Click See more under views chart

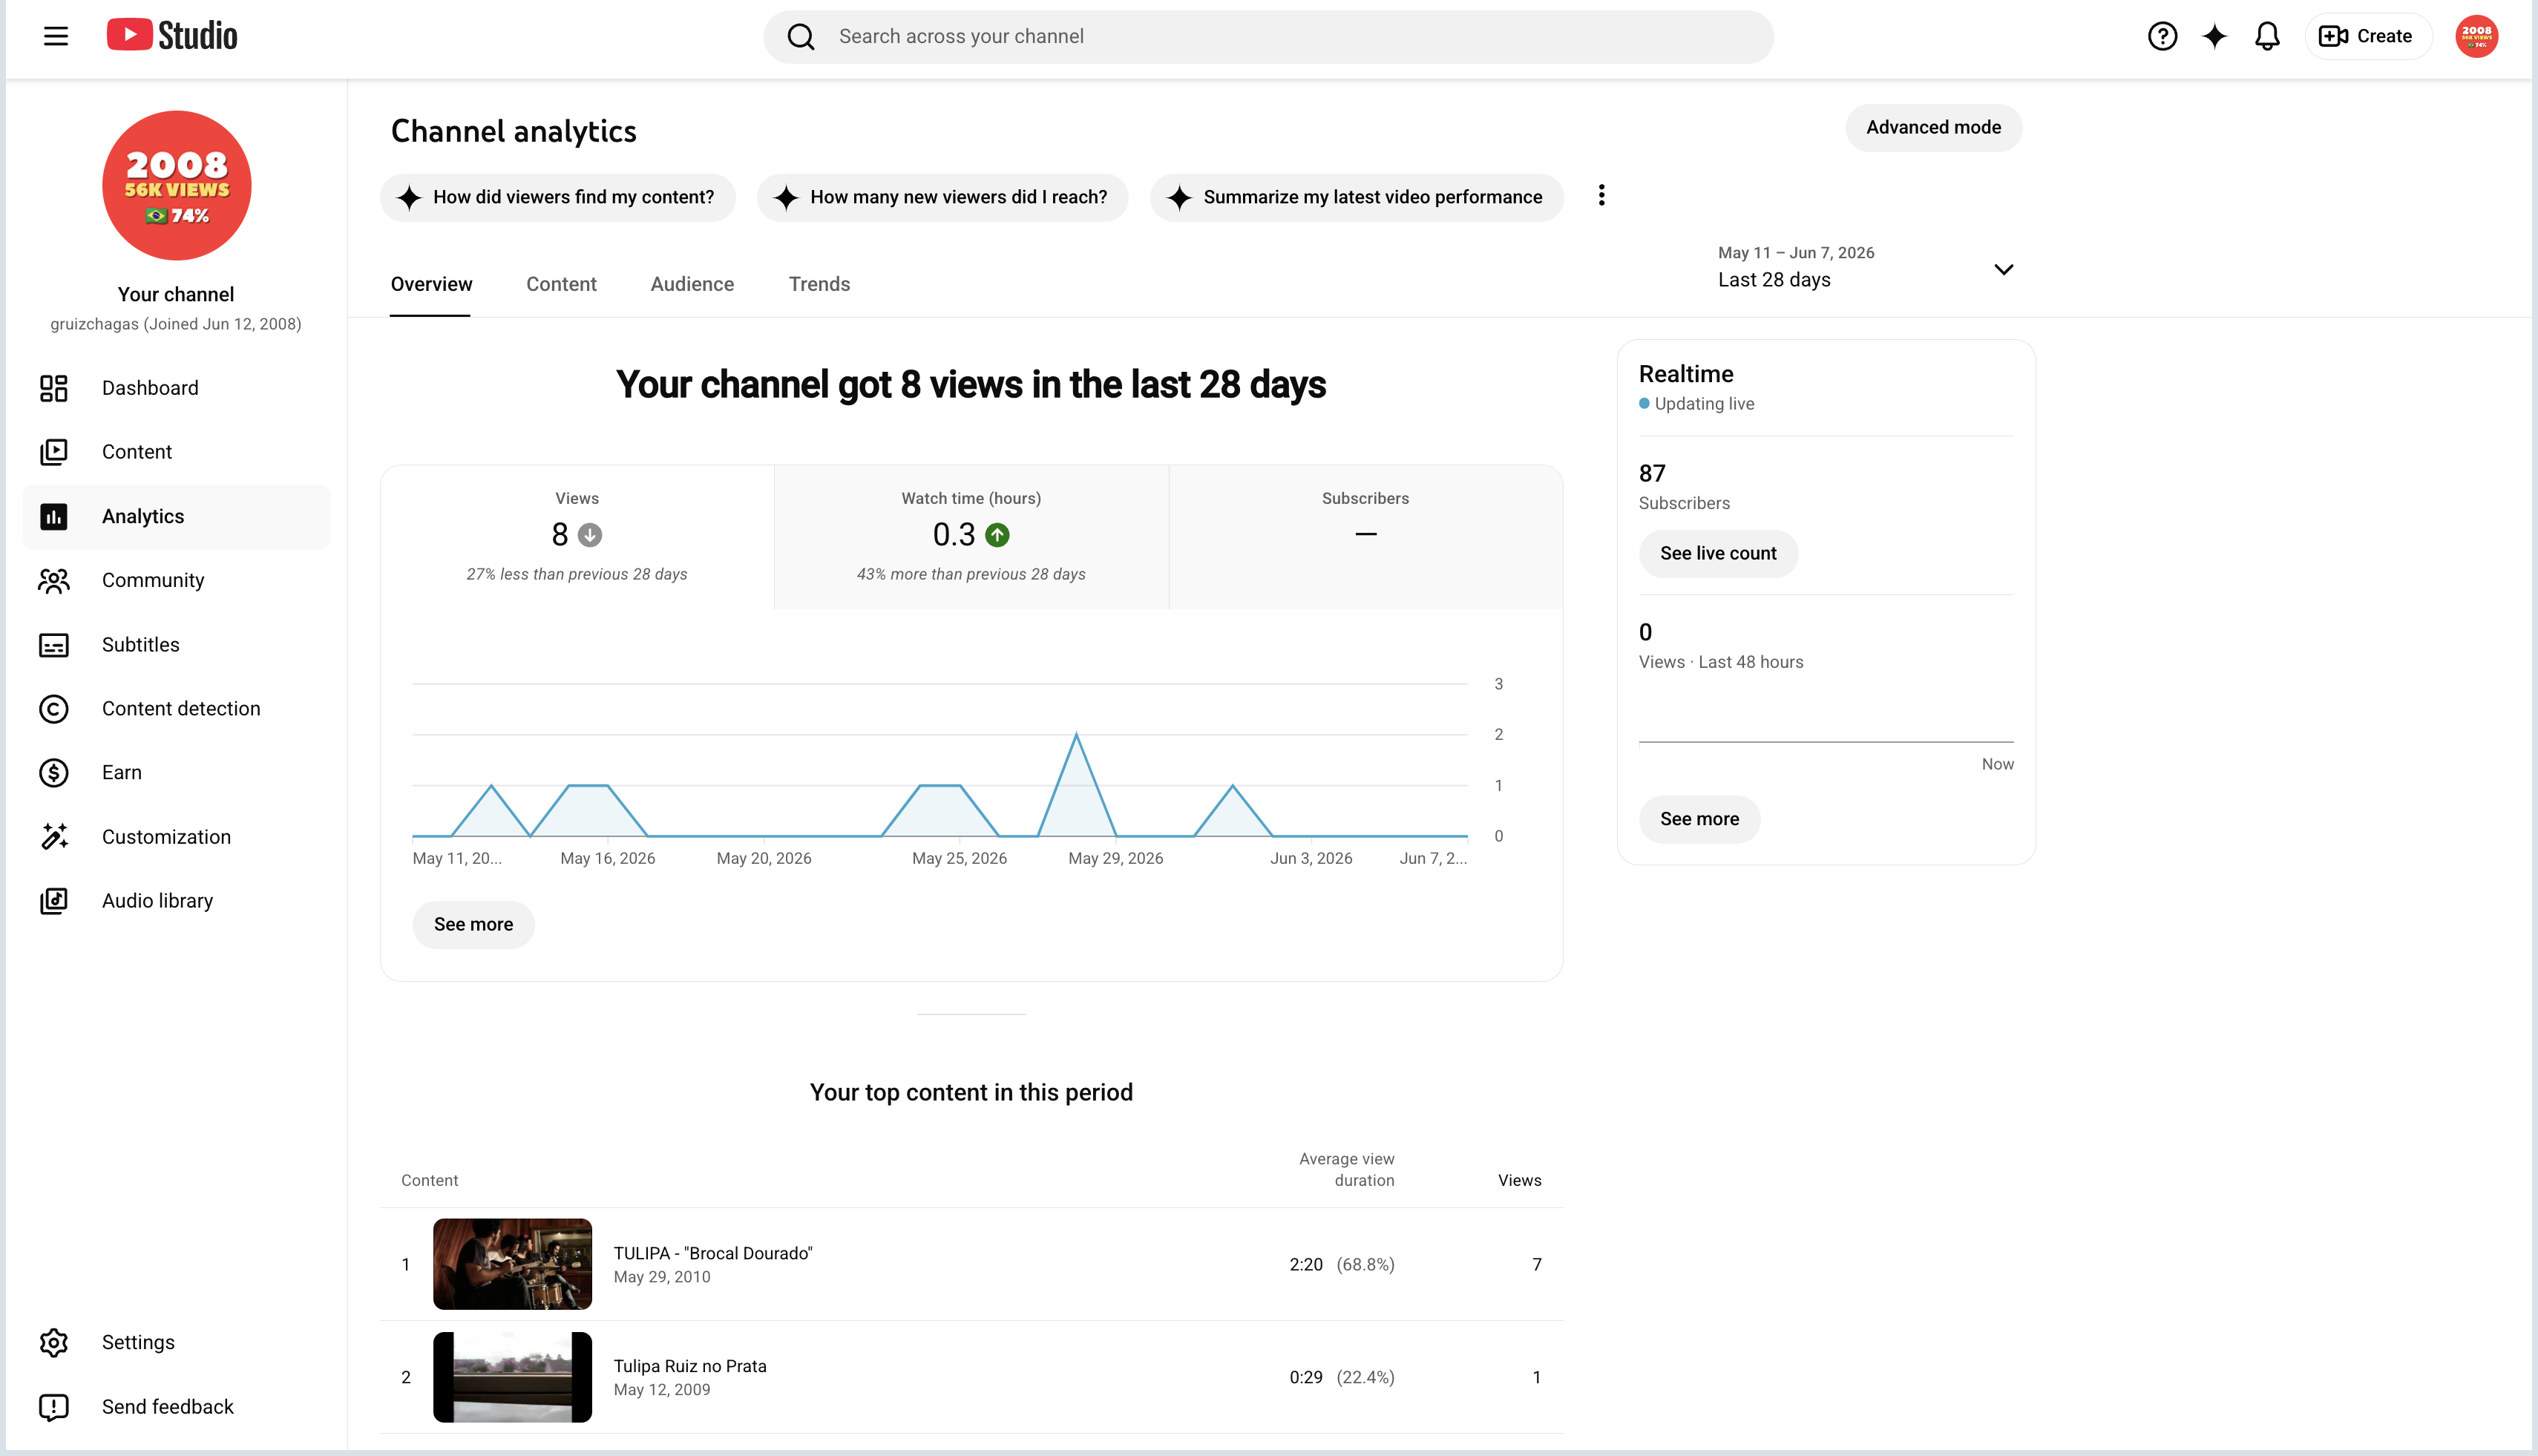pos(473,925)
